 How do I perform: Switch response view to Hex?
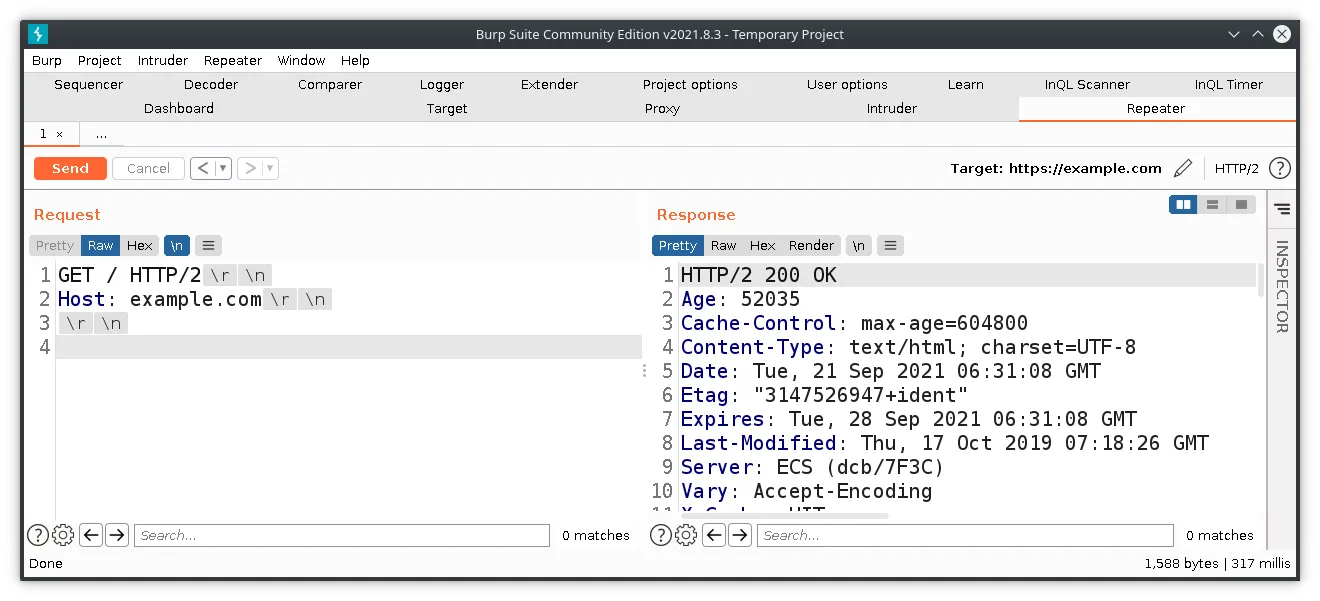pos(763,245)
